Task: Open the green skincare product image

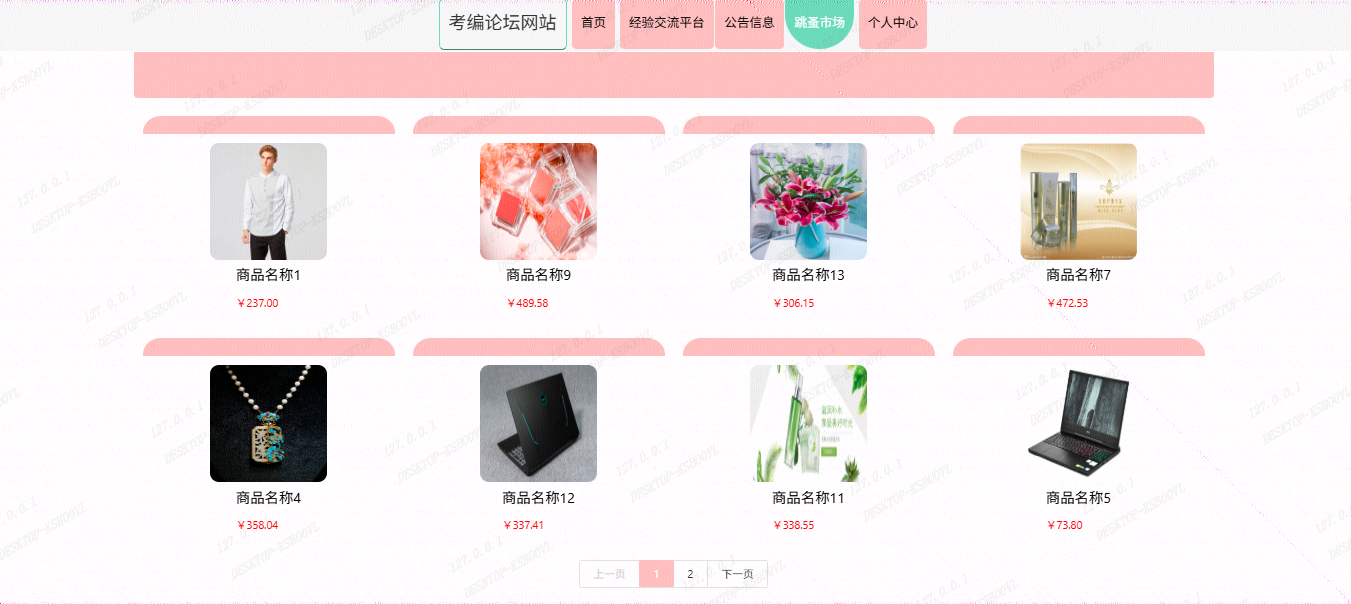Action: pos(808,423)
